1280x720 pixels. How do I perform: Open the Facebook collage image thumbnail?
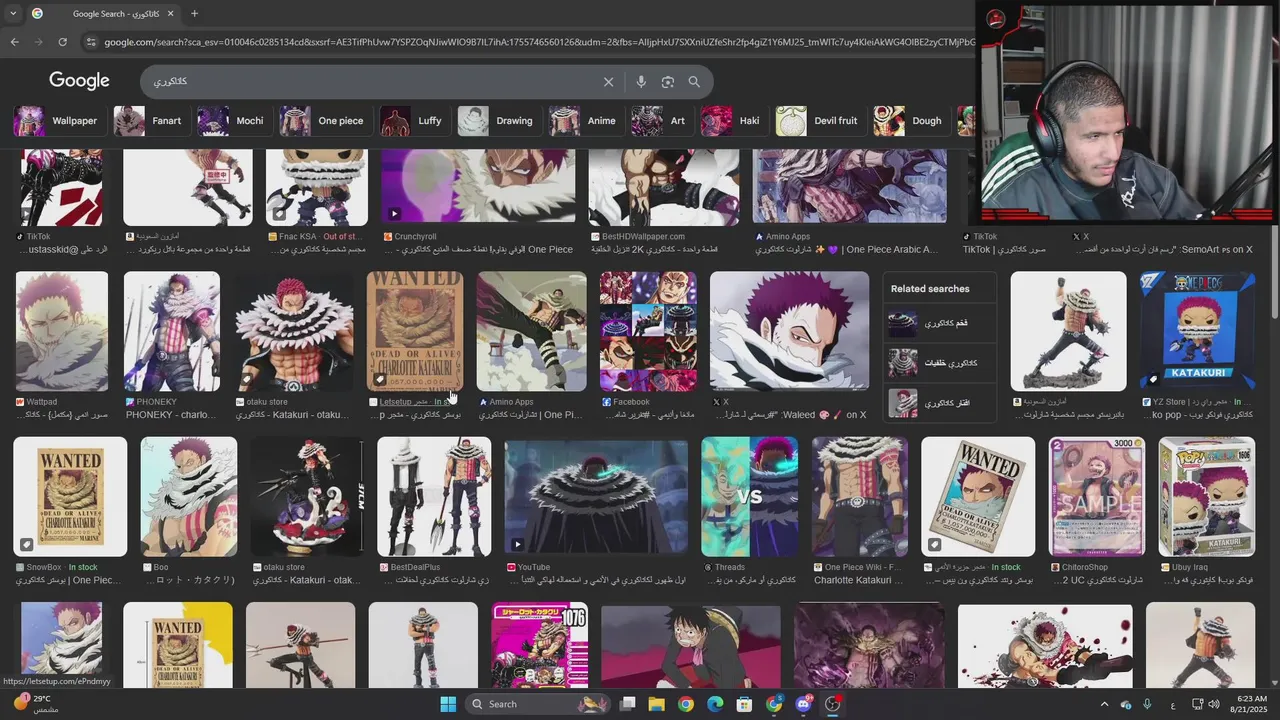pyautogui.click(x=648, y=331)
